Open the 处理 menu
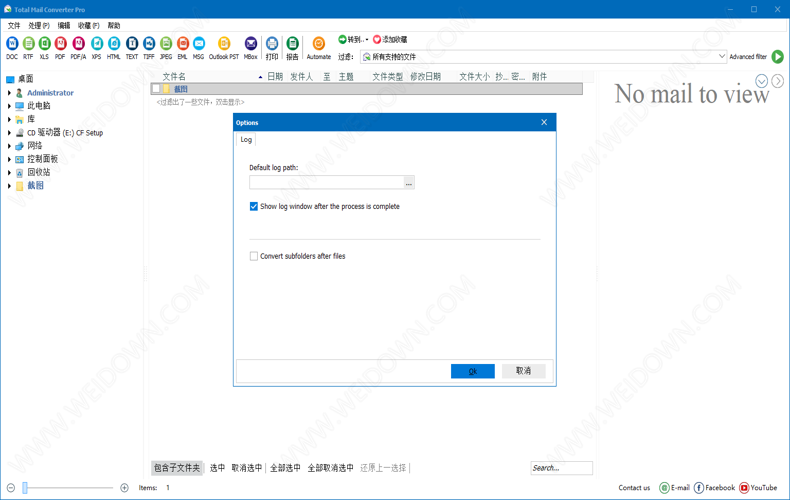 pyautogui.click(x=39, y=25)
